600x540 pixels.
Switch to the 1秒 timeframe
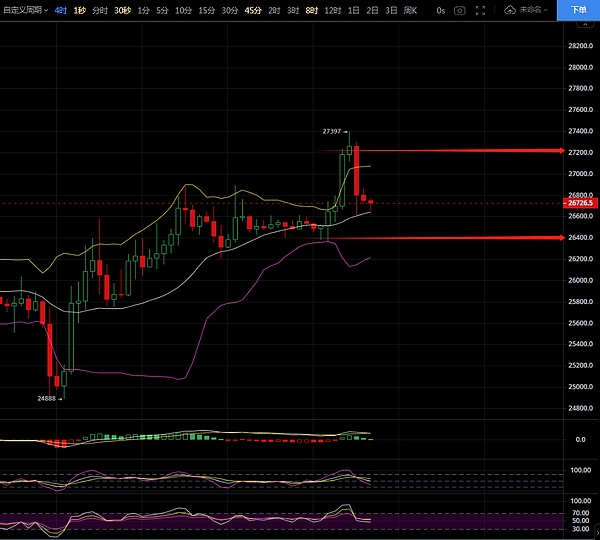pyautogui.click(x=80, y=9)
